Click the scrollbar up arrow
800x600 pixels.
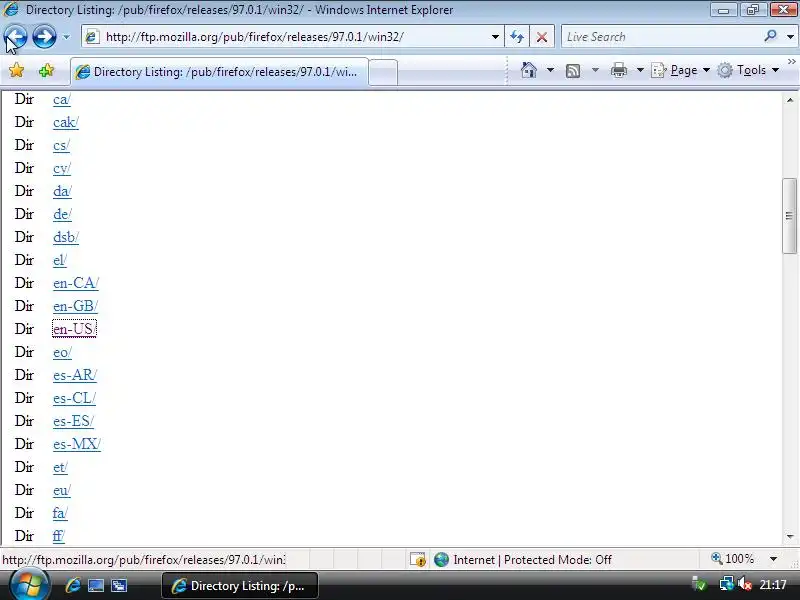pos(790,100)
